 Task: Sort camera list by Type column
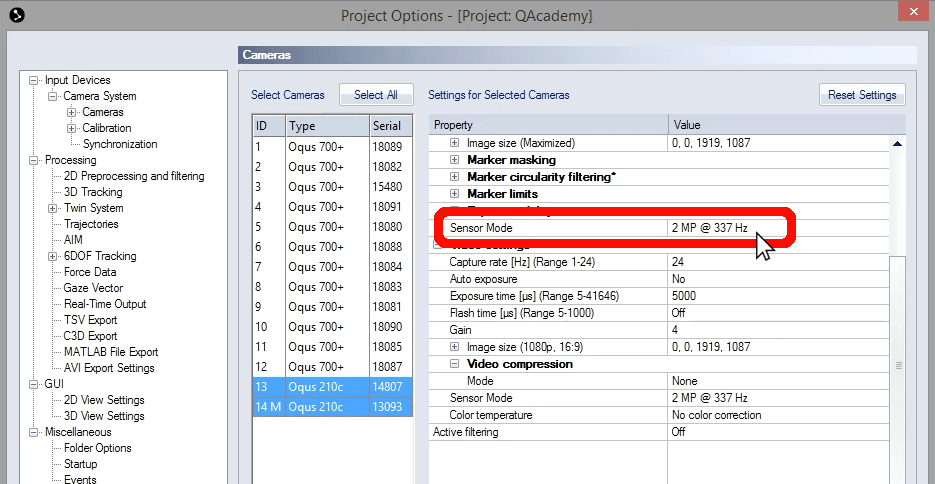point(327,126)
